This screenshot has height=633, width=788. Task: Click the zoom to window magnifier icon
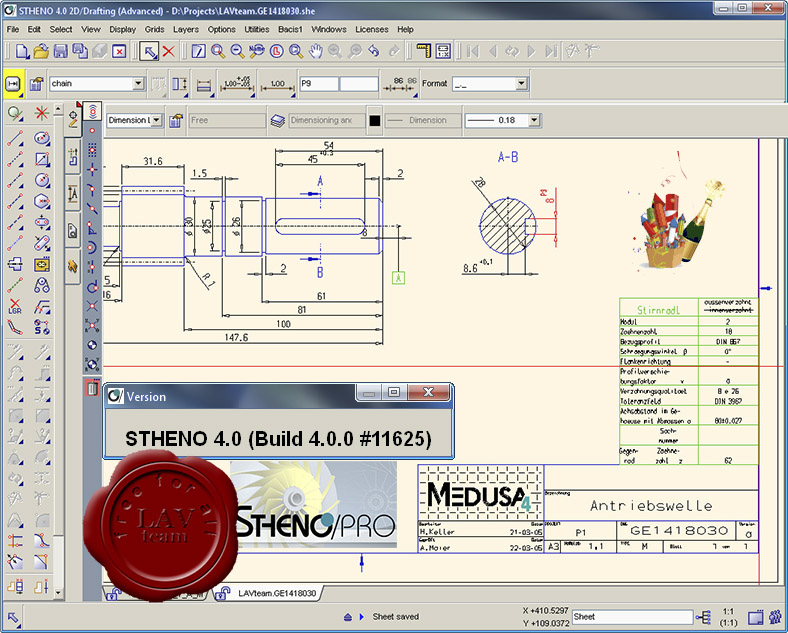point(296,51)
